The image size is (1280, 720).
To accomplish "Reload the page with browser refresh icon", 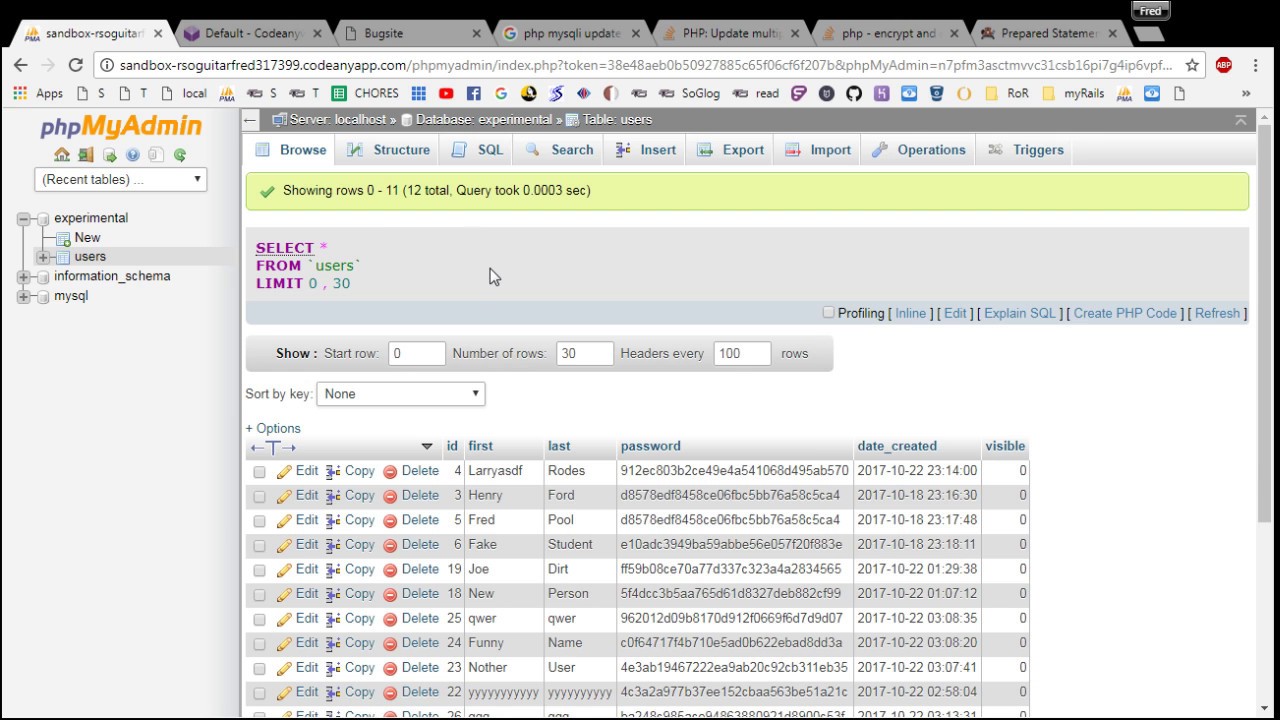I will click(75, 65).
